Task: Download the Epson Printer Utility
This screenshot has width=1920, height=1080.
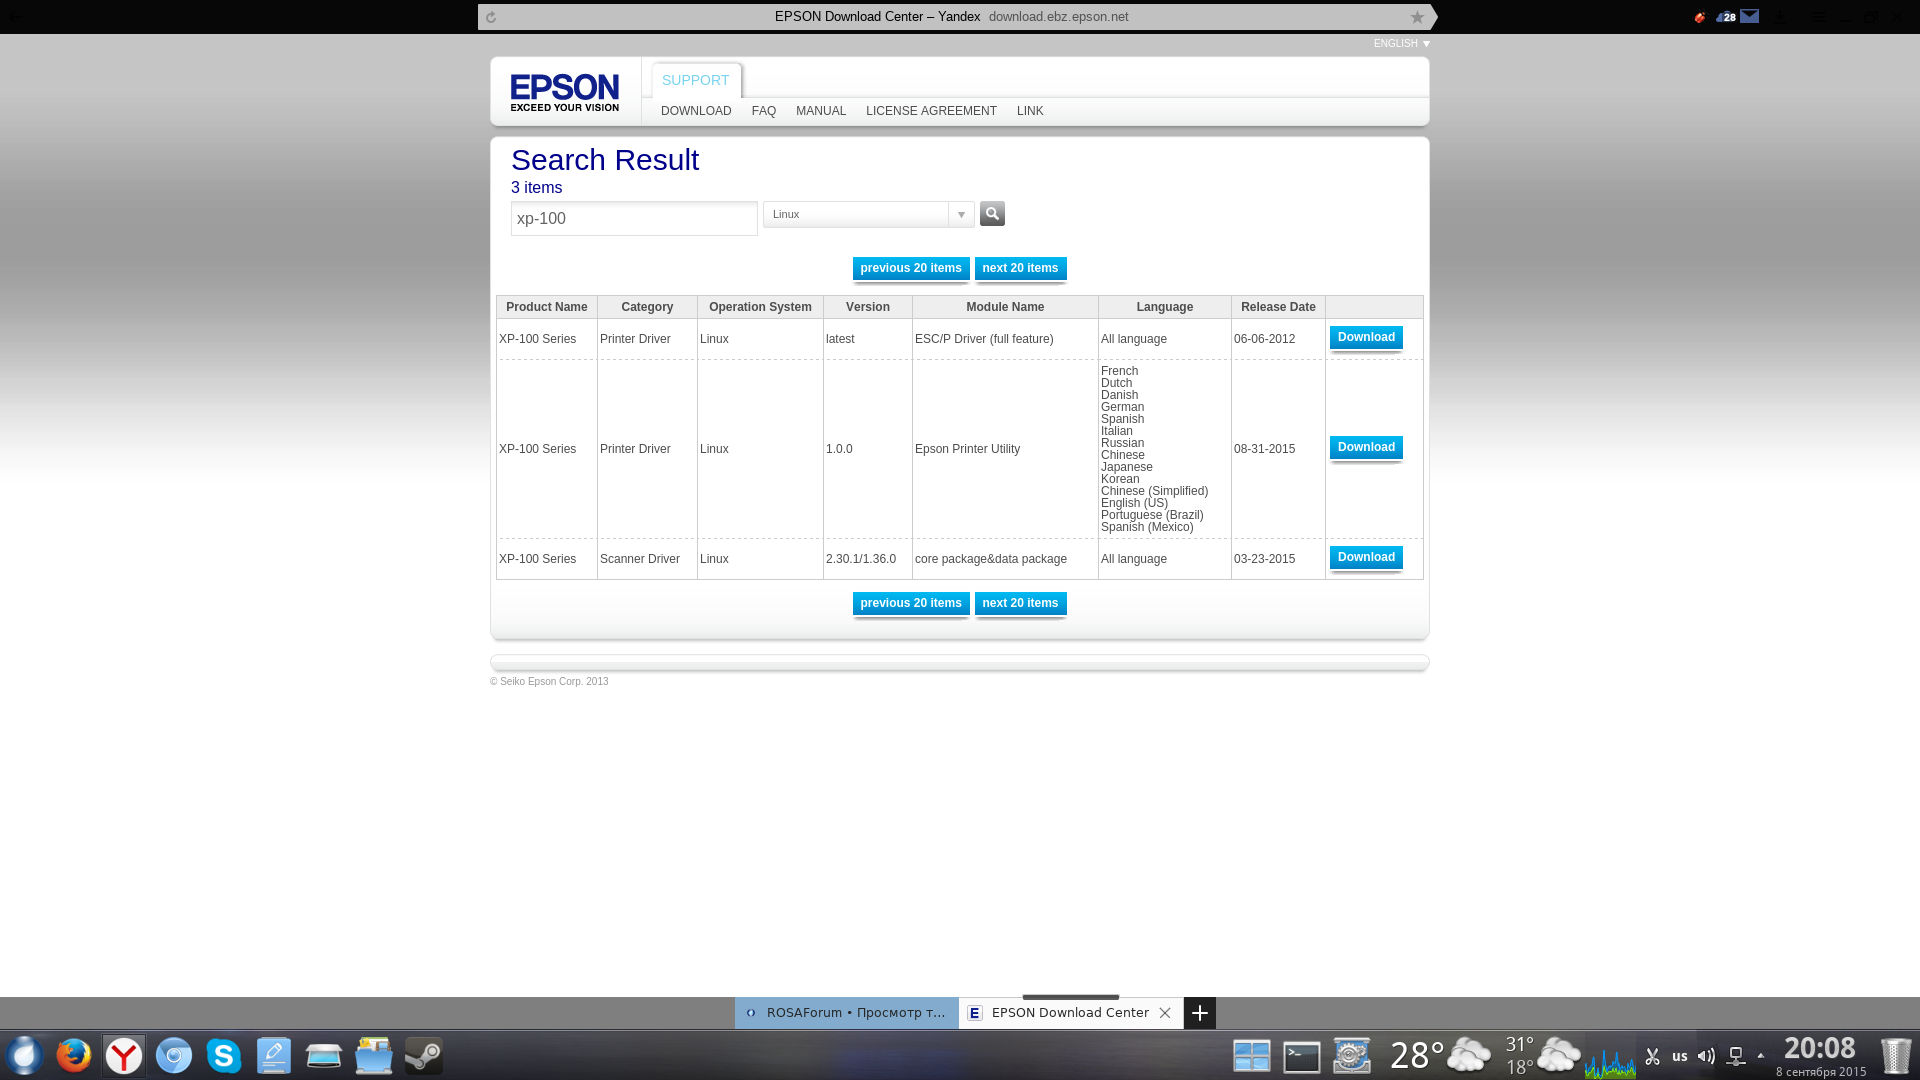Action: pyautogui.click(x=1366, y=448)
